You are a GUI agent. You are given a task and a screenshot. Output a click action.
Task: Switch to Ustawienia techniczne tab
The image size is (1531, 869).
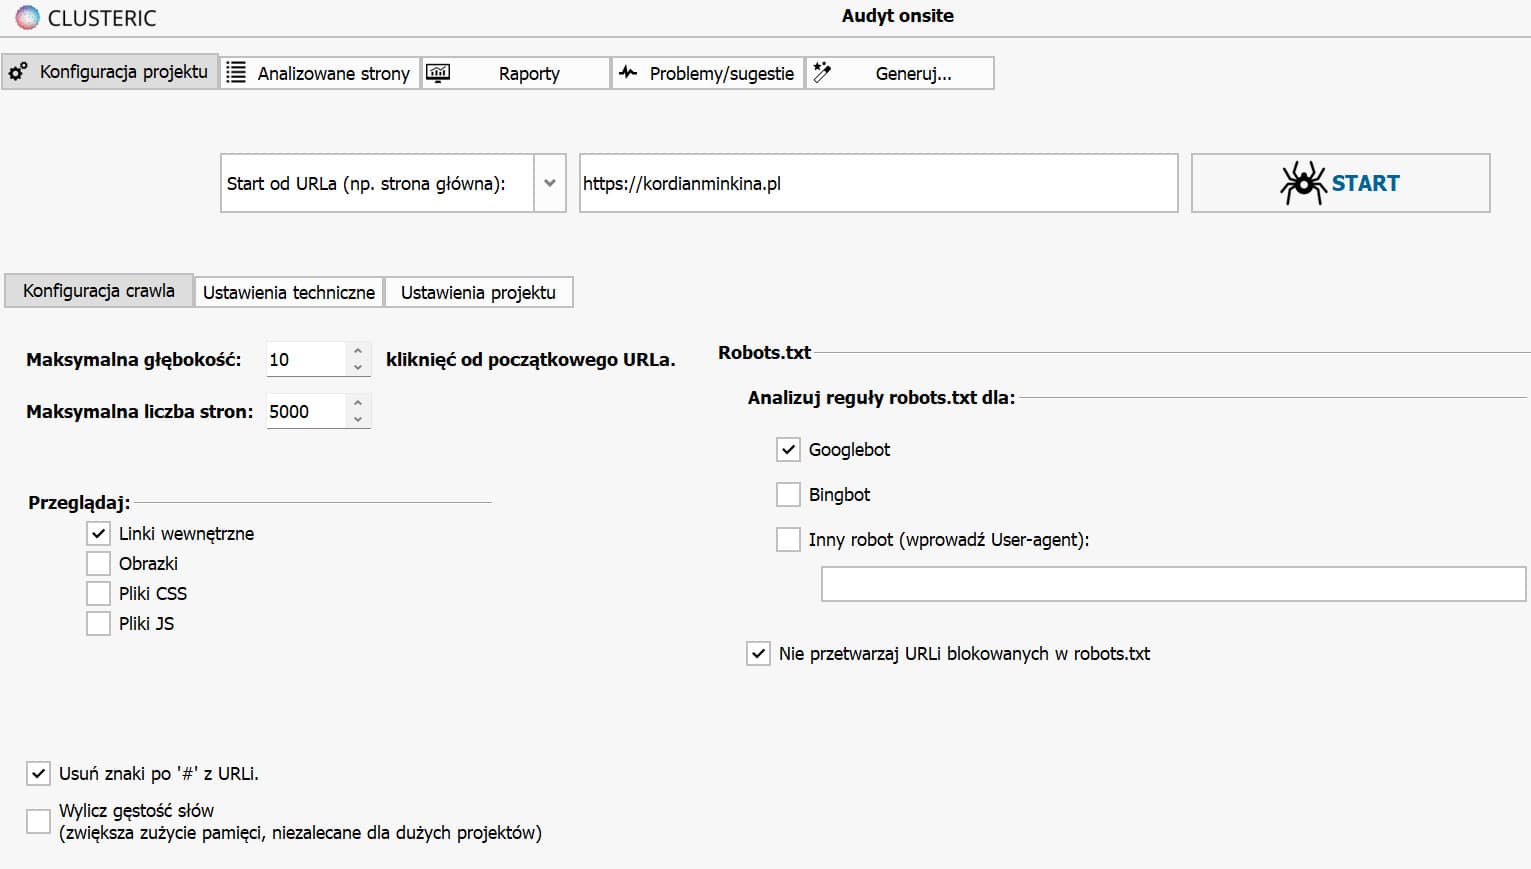[289, 292]
